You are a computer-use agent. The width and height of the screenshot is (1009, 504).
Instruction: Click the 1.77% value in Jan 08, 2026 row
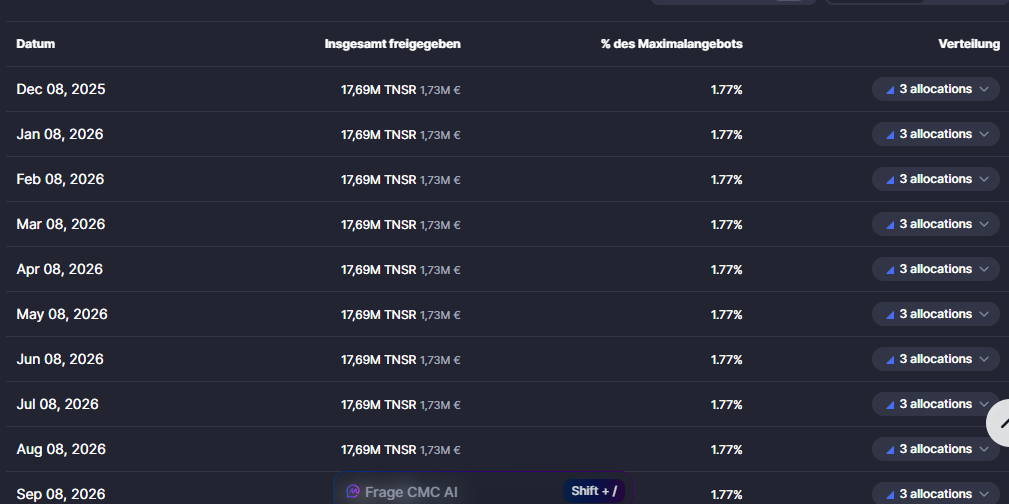pyautogui.click(x=726, y=135)
